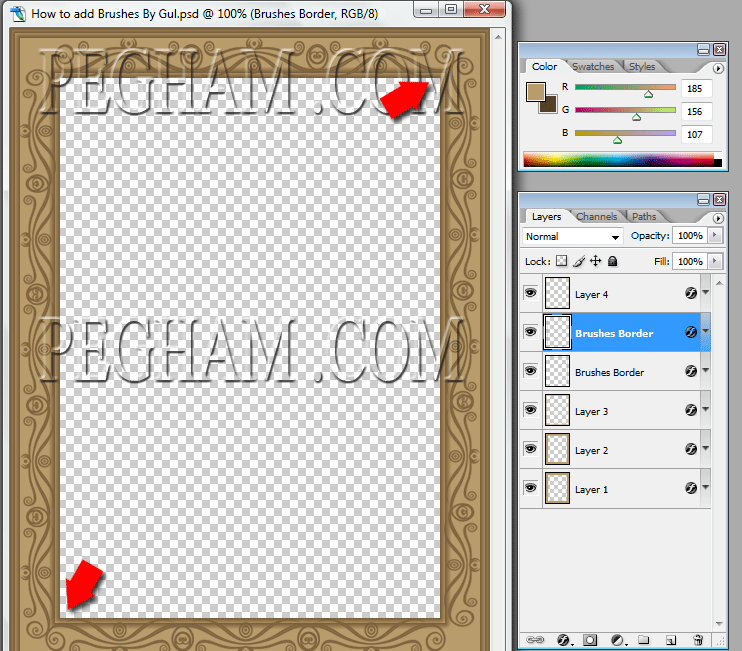Viewport: 742px width, 651px height.
Task: Select Layer 4 by name
Action: click(x=592, y=295)
